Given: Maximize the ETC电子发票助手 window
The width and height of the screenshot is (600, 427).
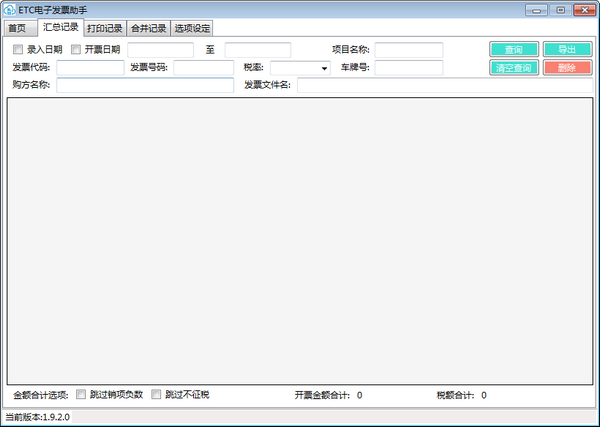Looking at the screenshot, I should pyautogui.click(x=561, y=10).
